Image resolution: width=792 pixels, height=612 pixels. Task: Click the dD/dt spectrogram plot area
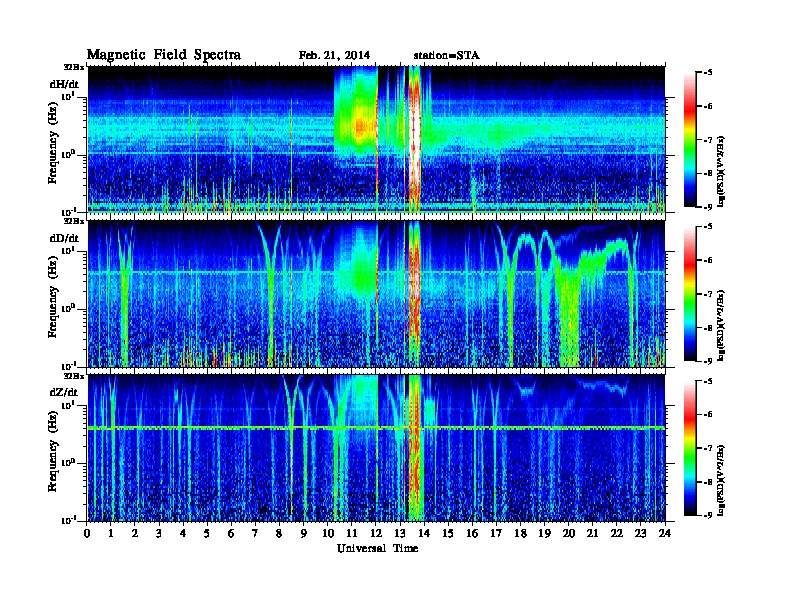click(x=376, y=294)
